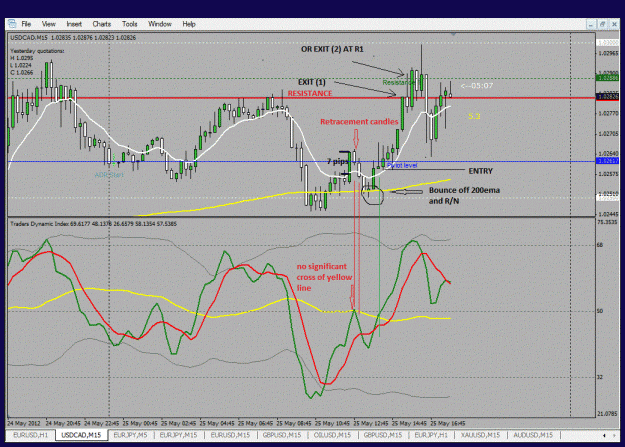Image resolution: width=625 pixels, height=447 pixels.
Task: Select the USDCAD,M15 chart tab
Action: point(81,435)
